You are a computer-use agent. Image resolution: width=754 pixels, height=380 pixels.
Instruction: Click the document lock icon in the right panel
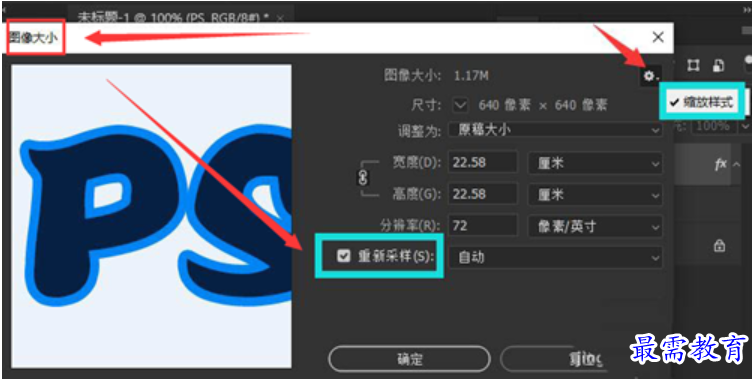point(718,66)
